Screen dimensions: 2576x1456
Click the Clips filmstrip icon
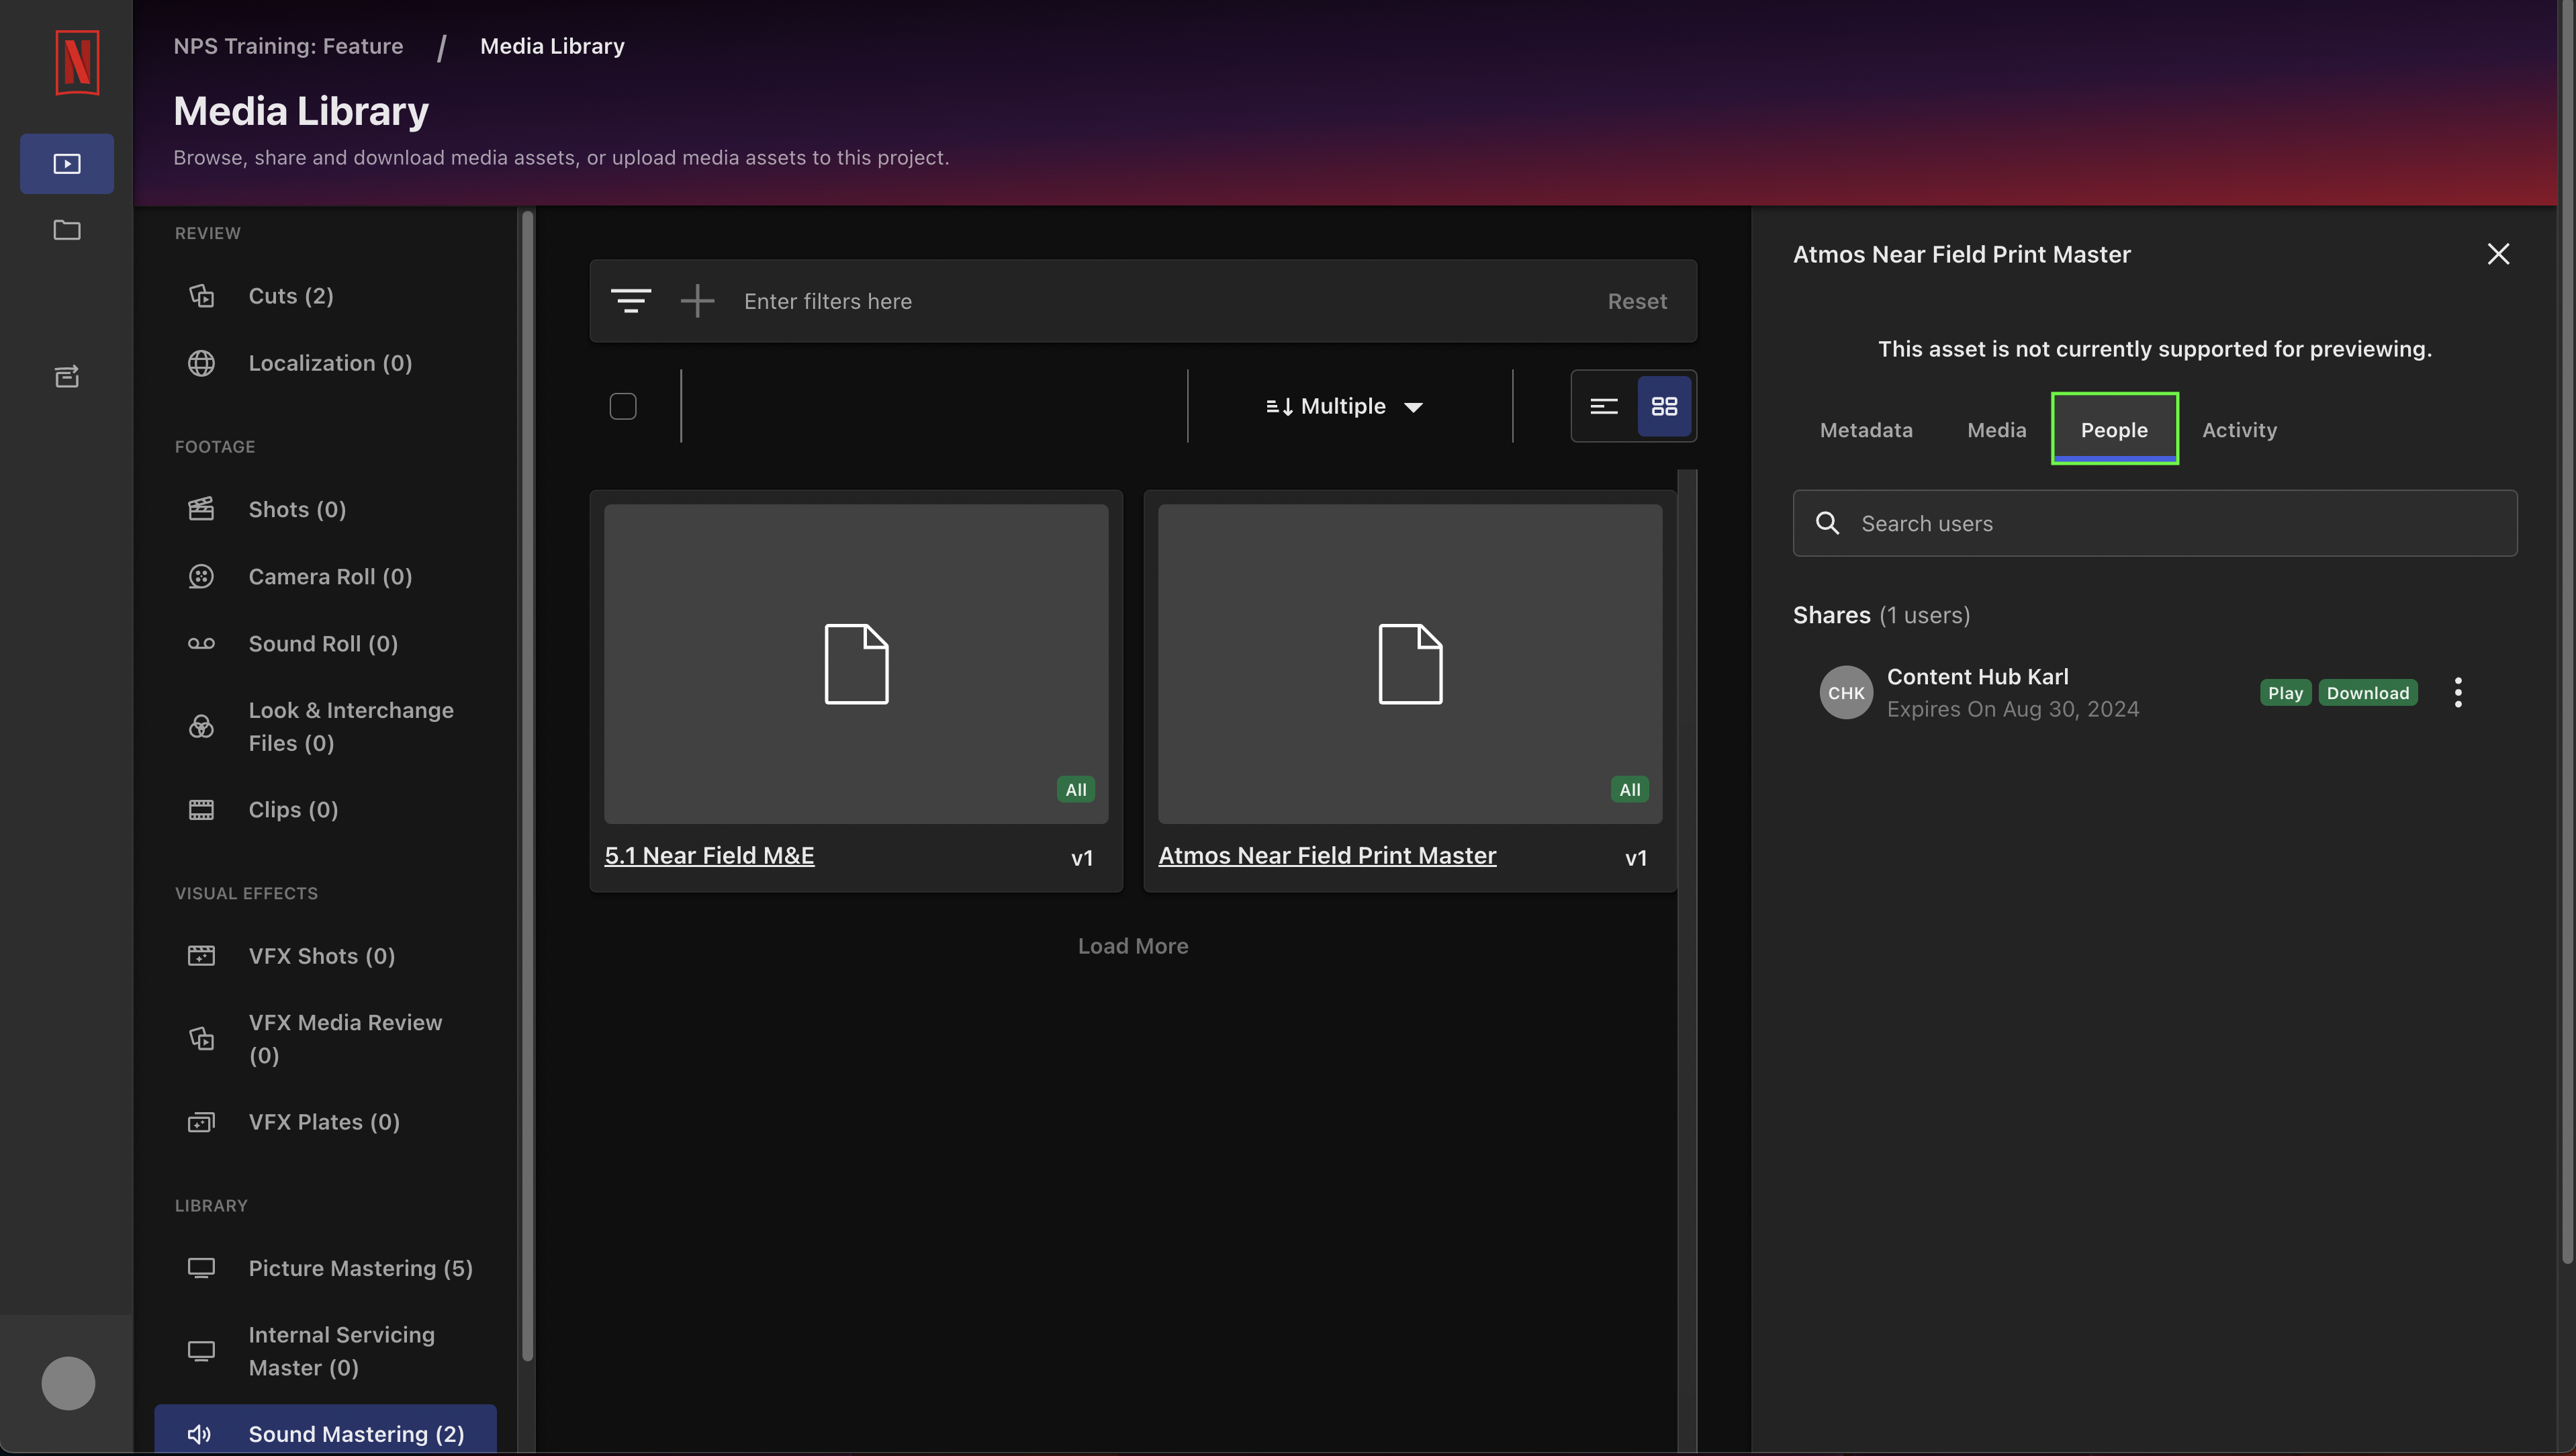click(x=201, y=809)
